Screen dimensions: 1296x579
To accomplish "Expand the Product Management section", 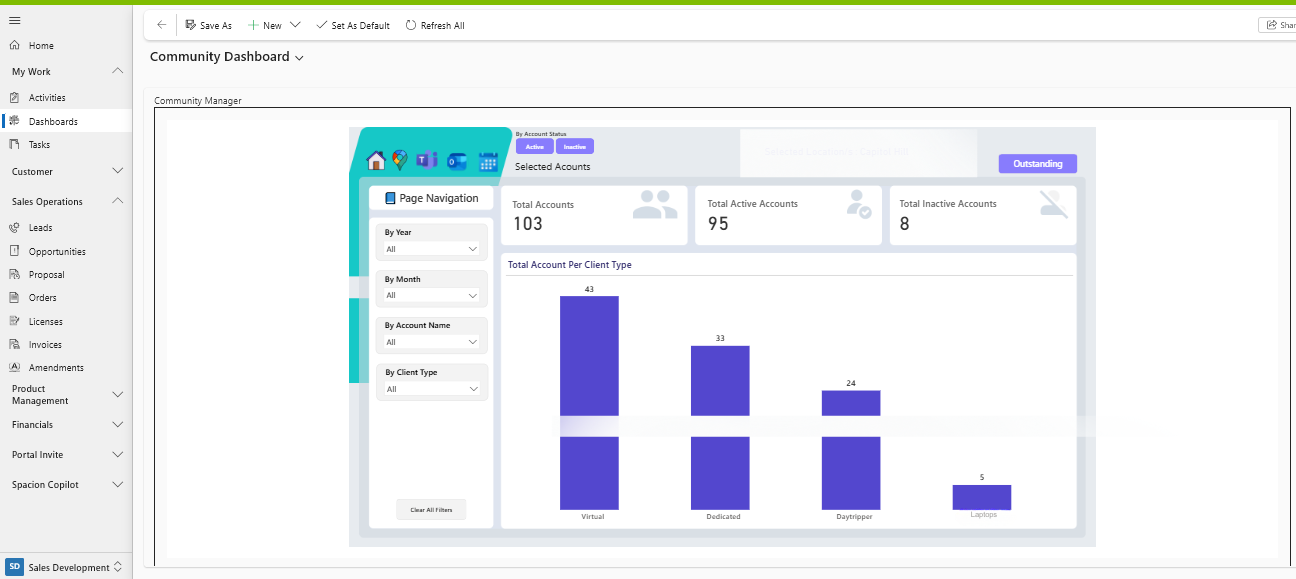I will click(117, 395).
